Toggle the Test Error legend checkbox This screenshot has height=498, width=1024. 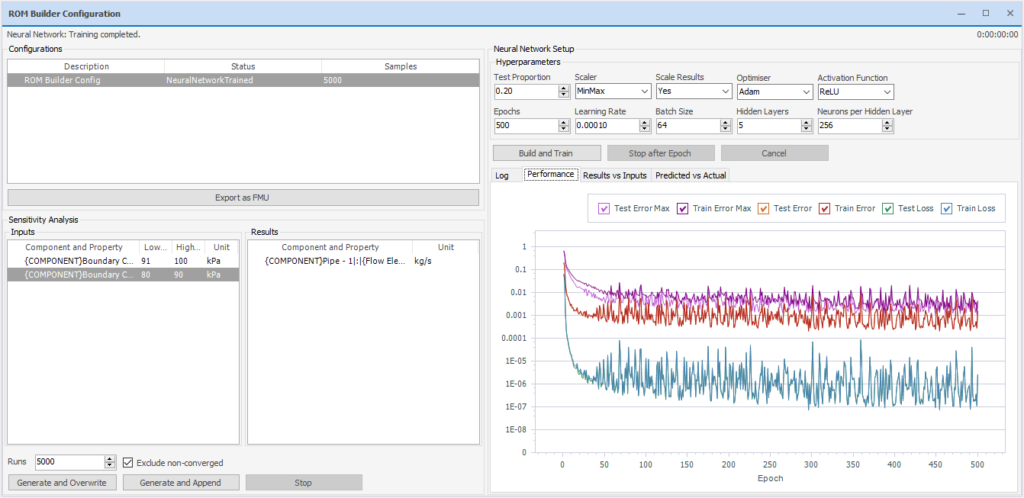pos(763,209)
